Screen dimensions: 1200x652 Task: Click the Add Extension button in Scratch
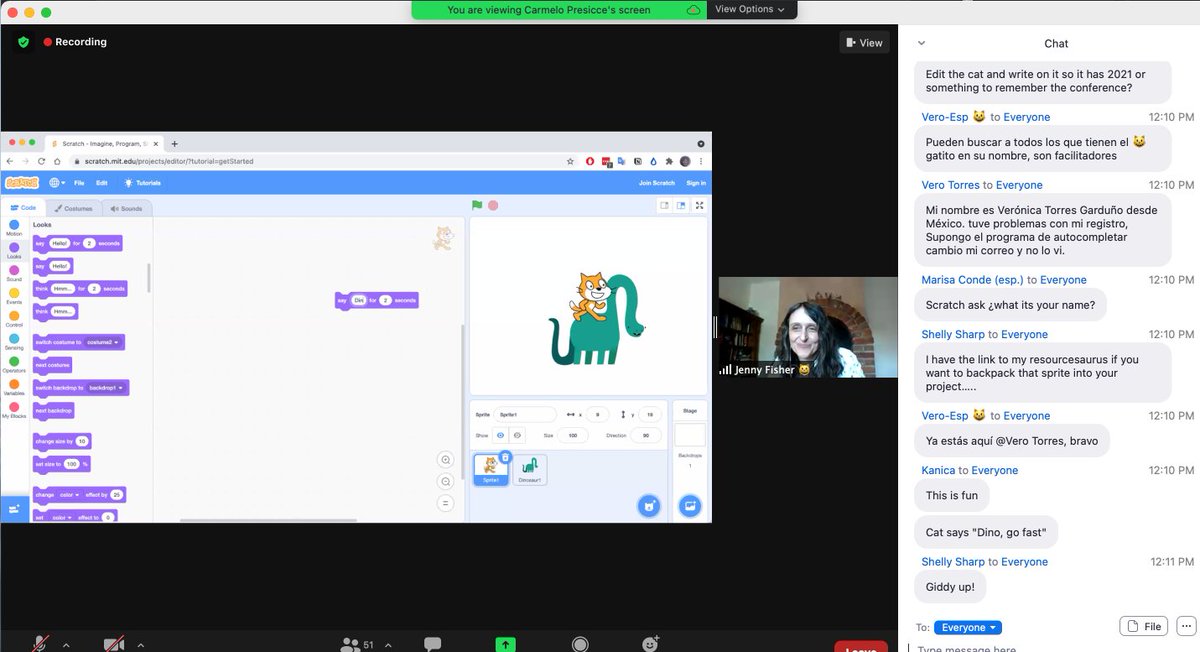point(14,509)
